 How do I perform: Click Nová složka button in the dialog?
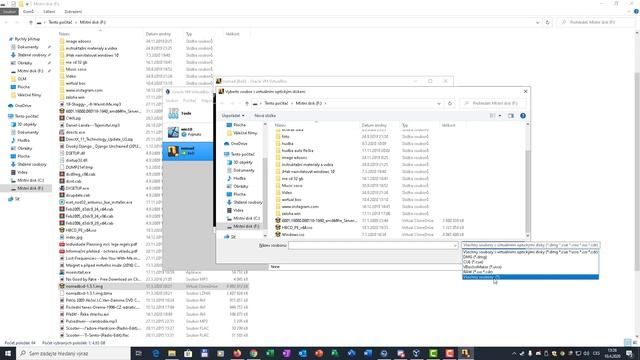[x=265, y=116]
